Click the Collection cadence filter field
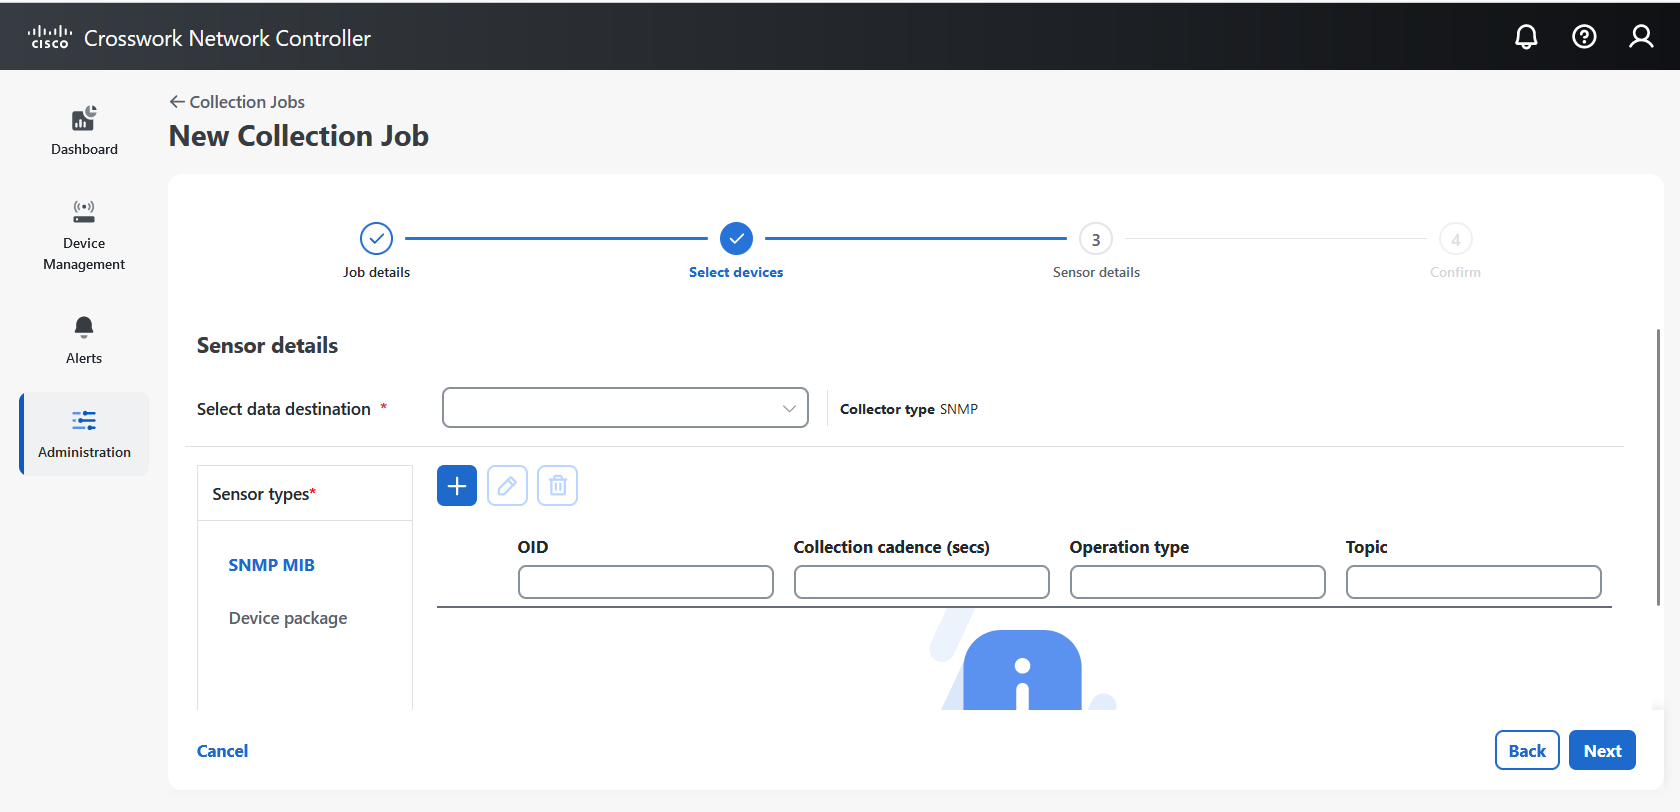The height and width of the screenshot is (812, 1680). (x=922, y=582)
